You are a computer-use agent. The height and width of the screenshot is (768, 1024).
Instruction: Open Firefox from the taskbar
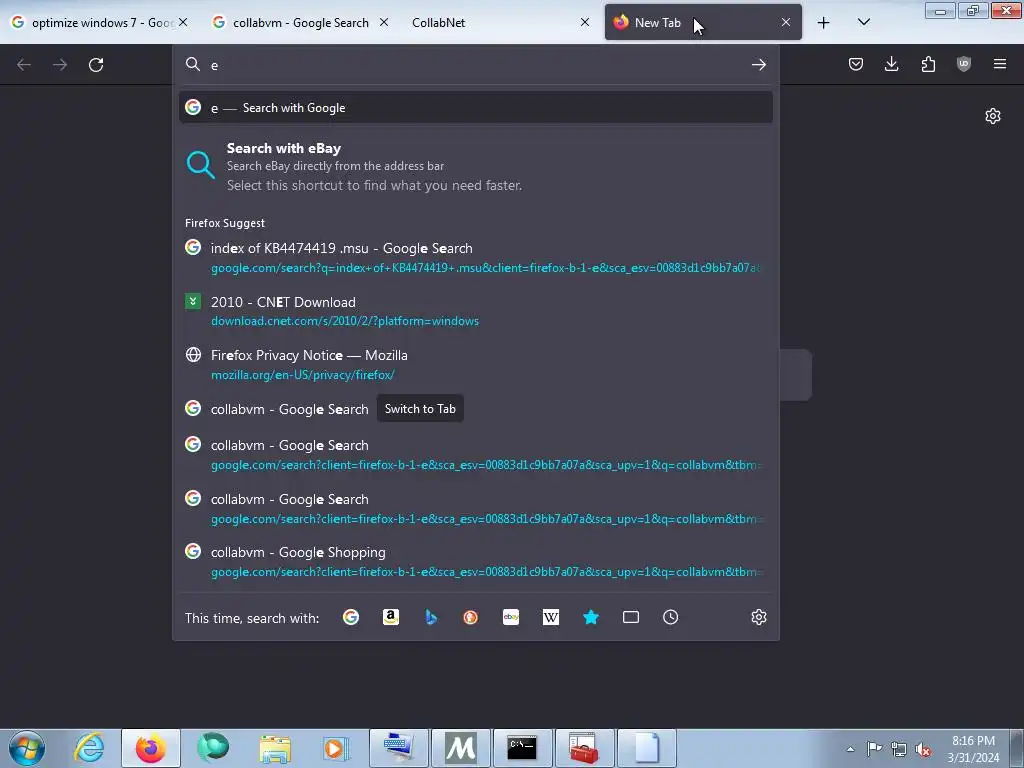pos(150,748)
